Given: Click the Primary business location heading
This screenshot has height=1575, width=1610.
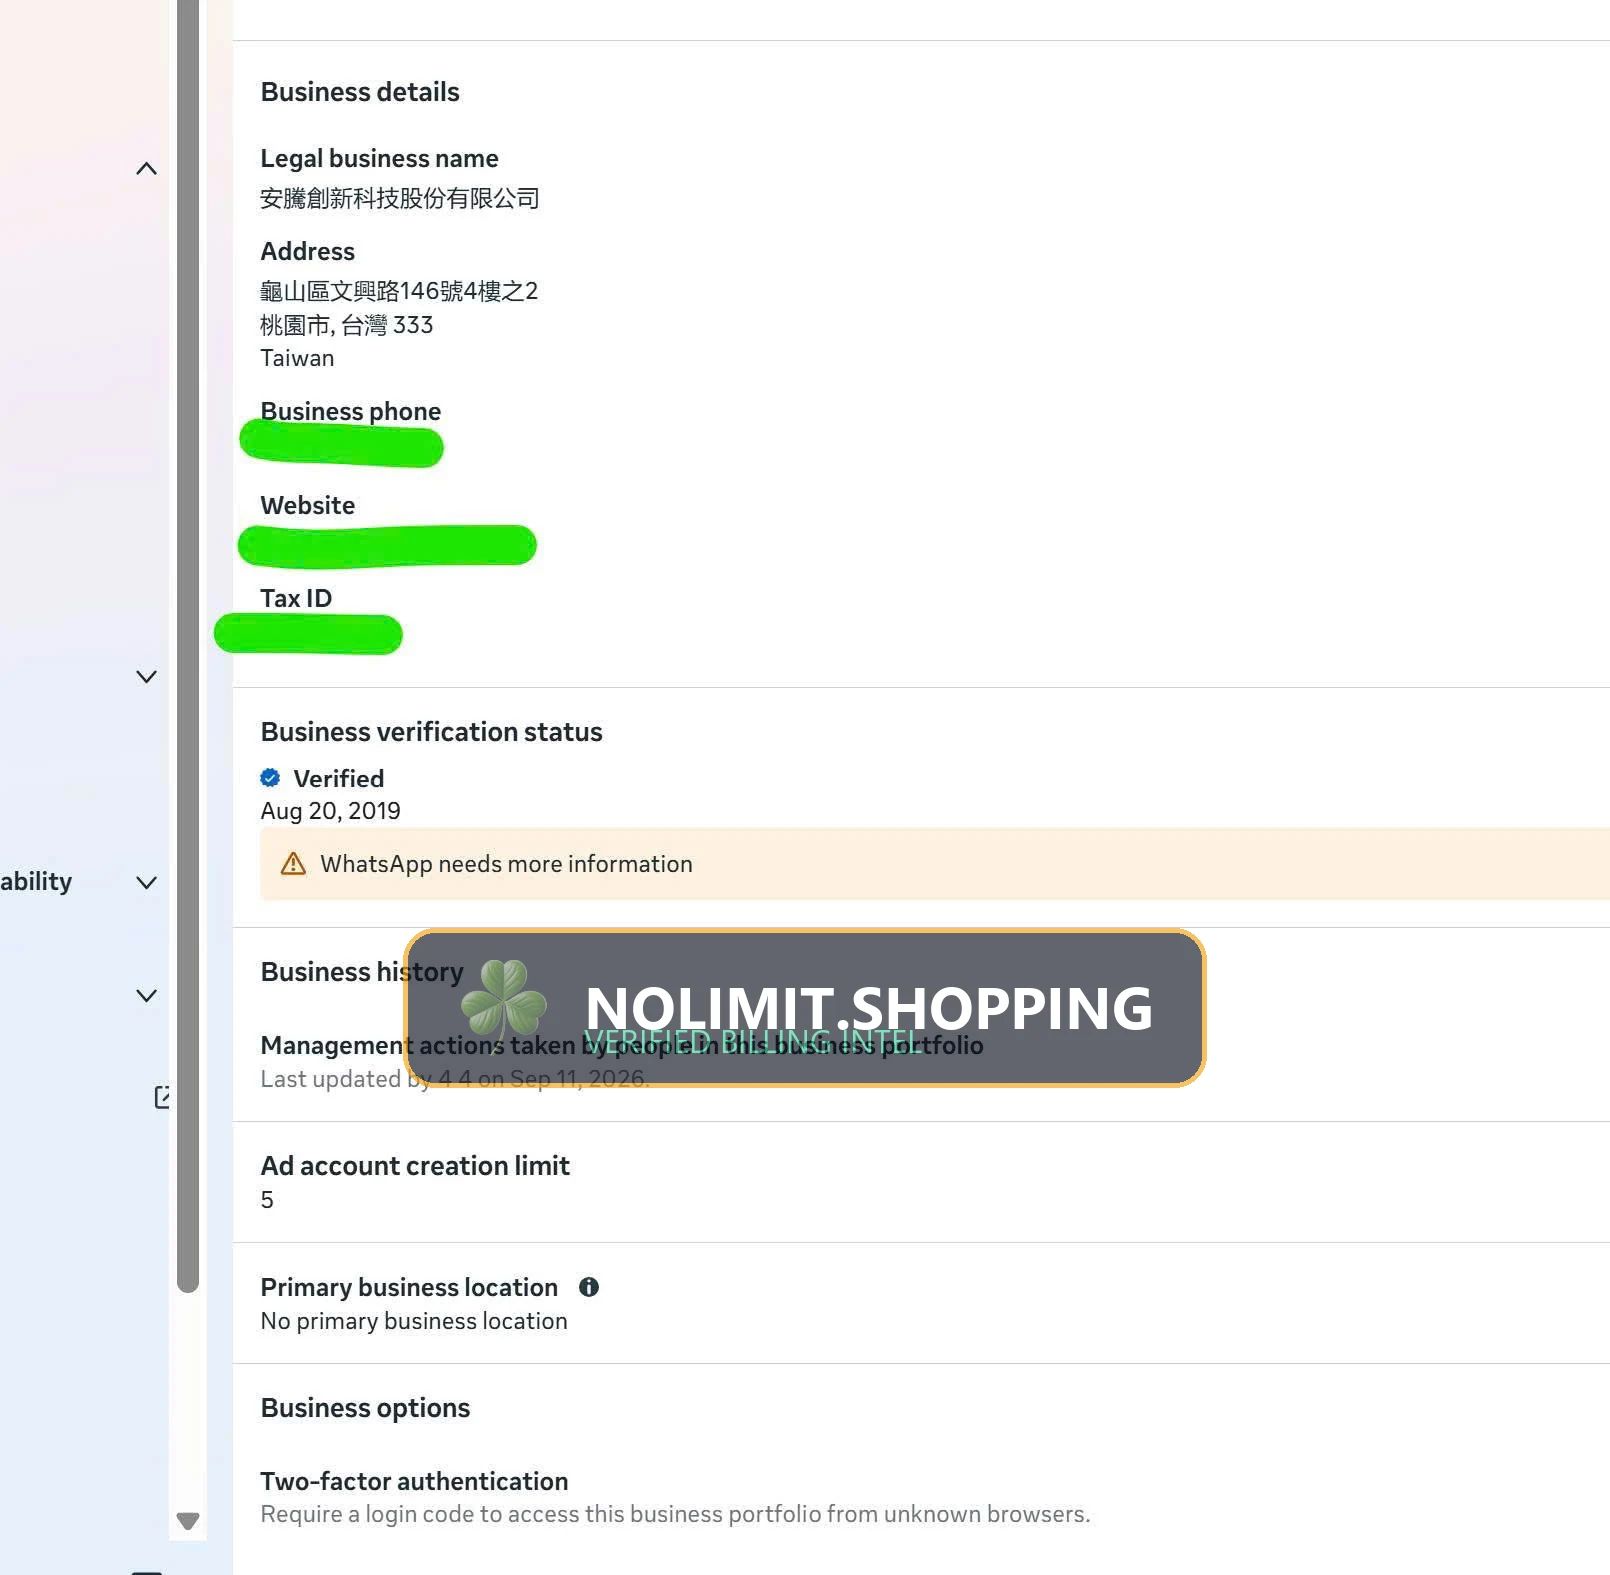Looking at the screenshot, I should [409, 1287].
